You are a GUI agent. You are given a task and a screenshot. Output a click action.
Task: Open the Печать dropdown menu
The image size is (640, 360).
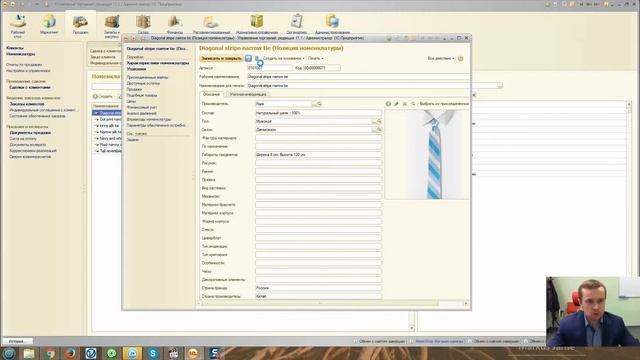(x=315, y=58)
